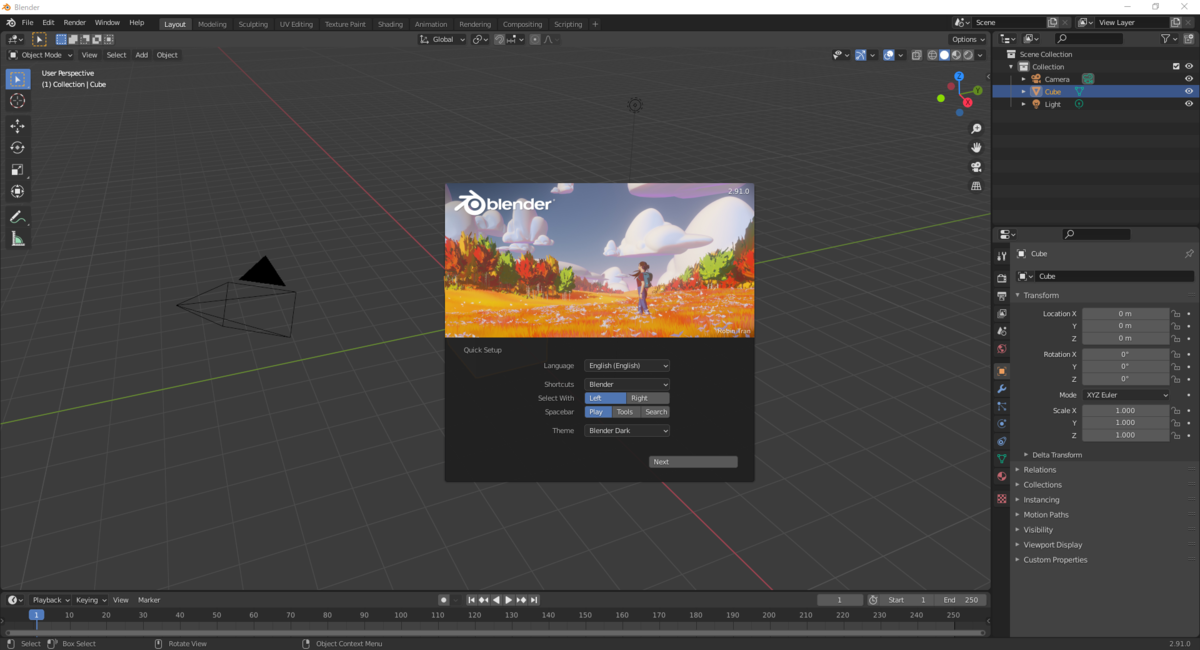This screenshot has width=1200, height=650.
Task: Toggle the Collection exclude checkbox
Action: click(x=1176, y=67)
